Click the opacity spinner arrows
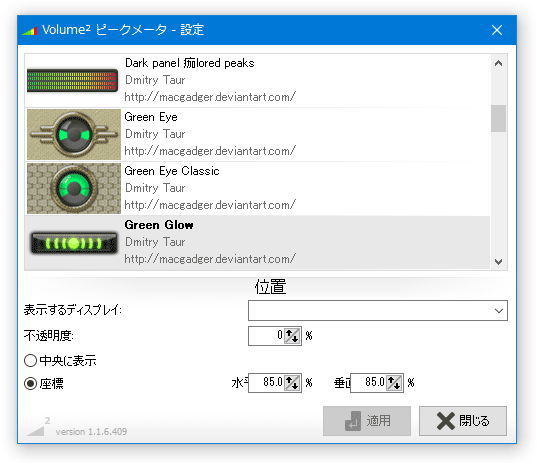Viewport: 537px width, 463px height. (292, 336)
